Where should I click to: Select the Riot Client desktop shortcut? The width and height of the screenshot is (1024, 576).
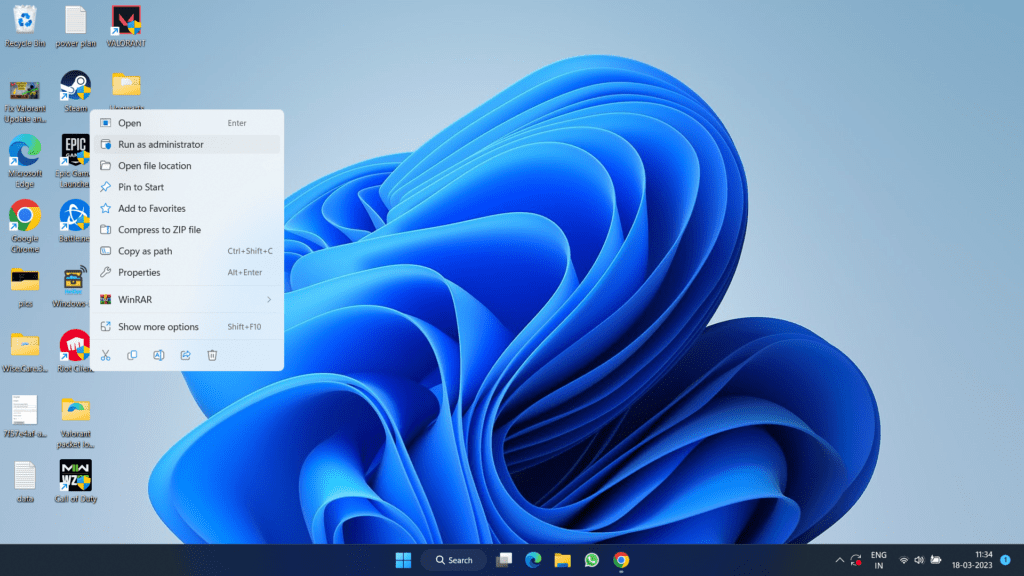(x=74, y=351)
